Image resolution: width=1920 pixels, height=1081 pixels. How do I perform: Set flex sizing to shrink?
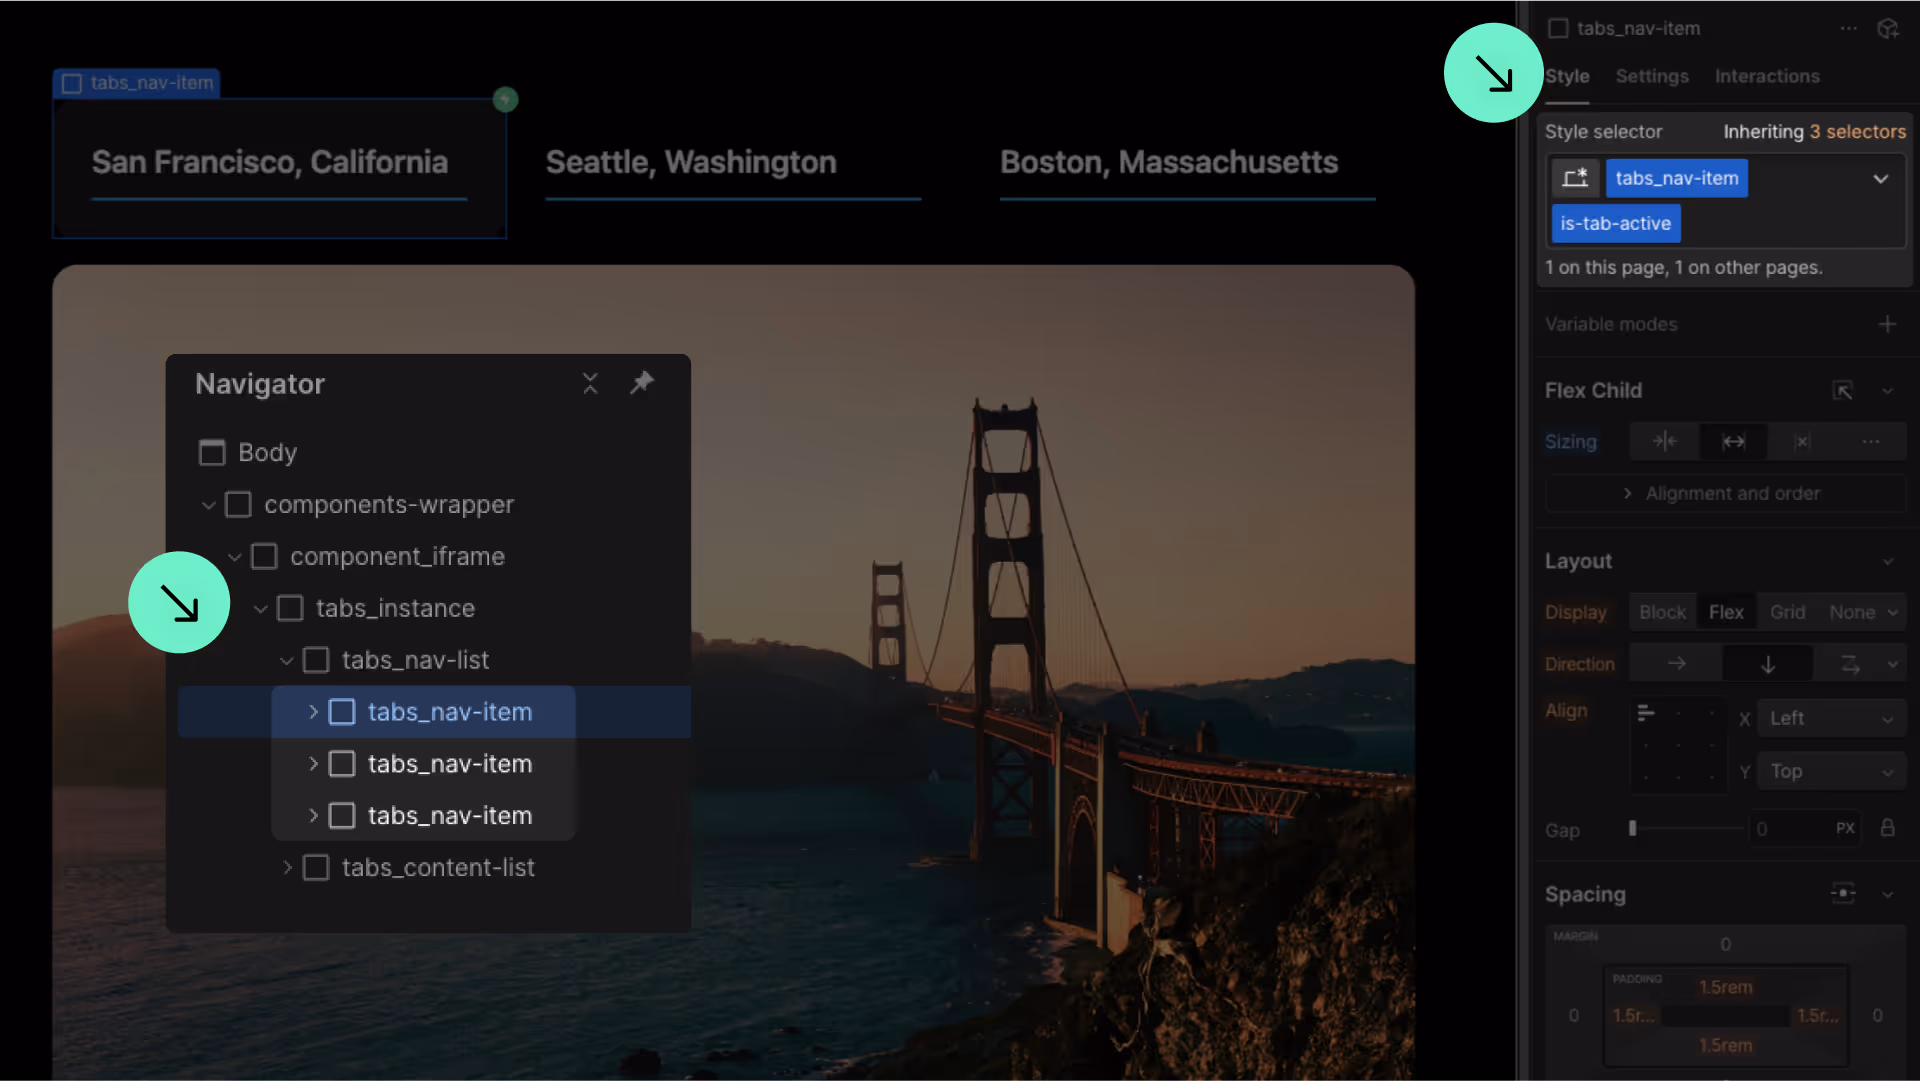tap(1665, 442)
